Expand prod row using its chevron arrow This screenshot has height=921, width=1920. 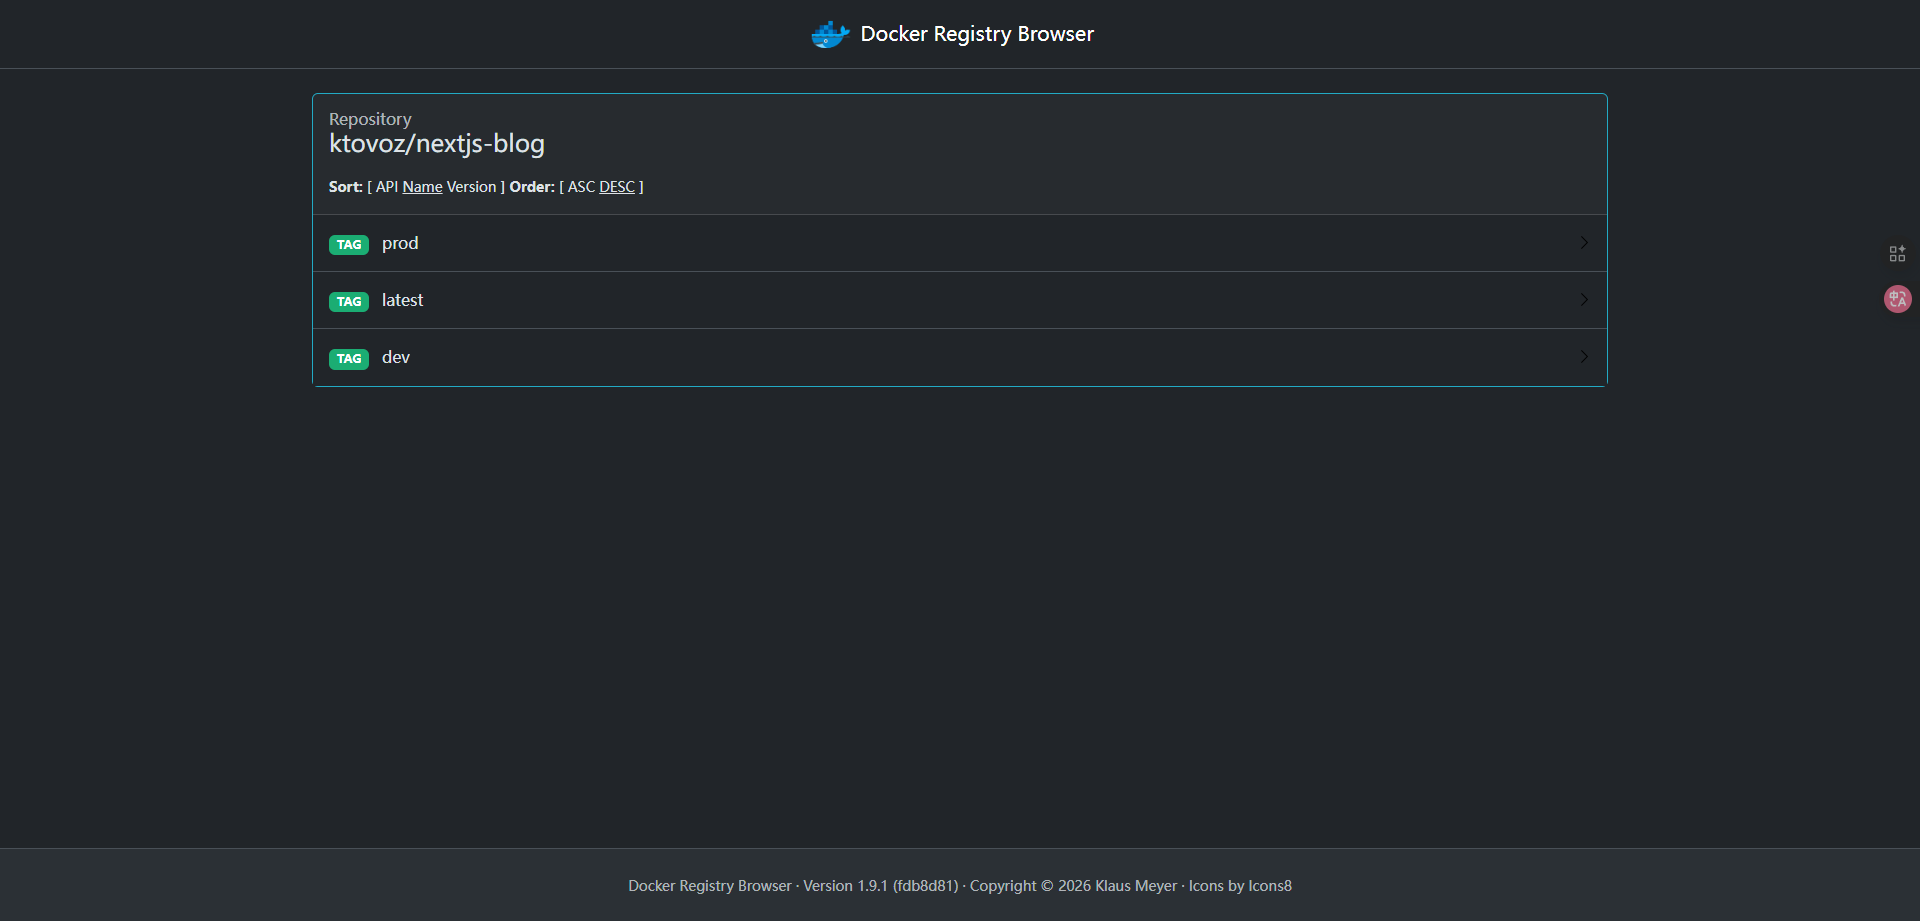[x=1583, y=243]
